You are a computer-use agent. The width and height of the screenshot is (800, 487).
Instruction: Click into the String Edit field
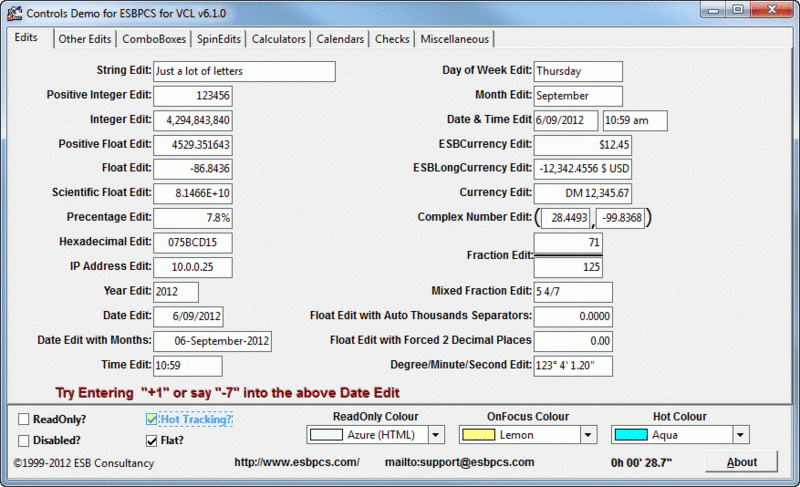(244, 71)
